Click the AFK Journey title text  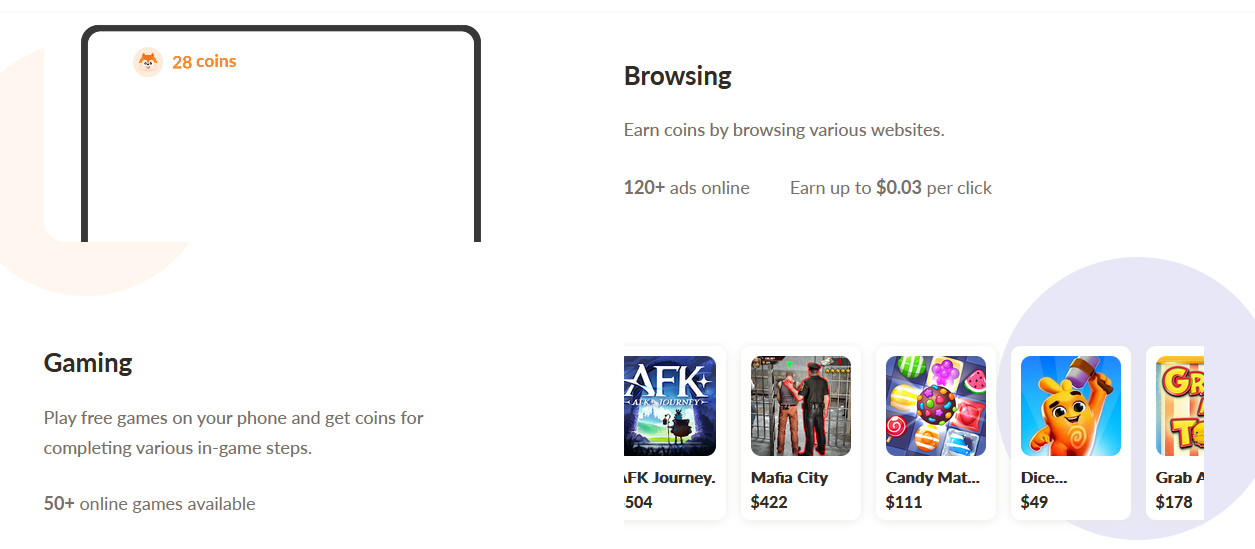[x=669, y=478]
